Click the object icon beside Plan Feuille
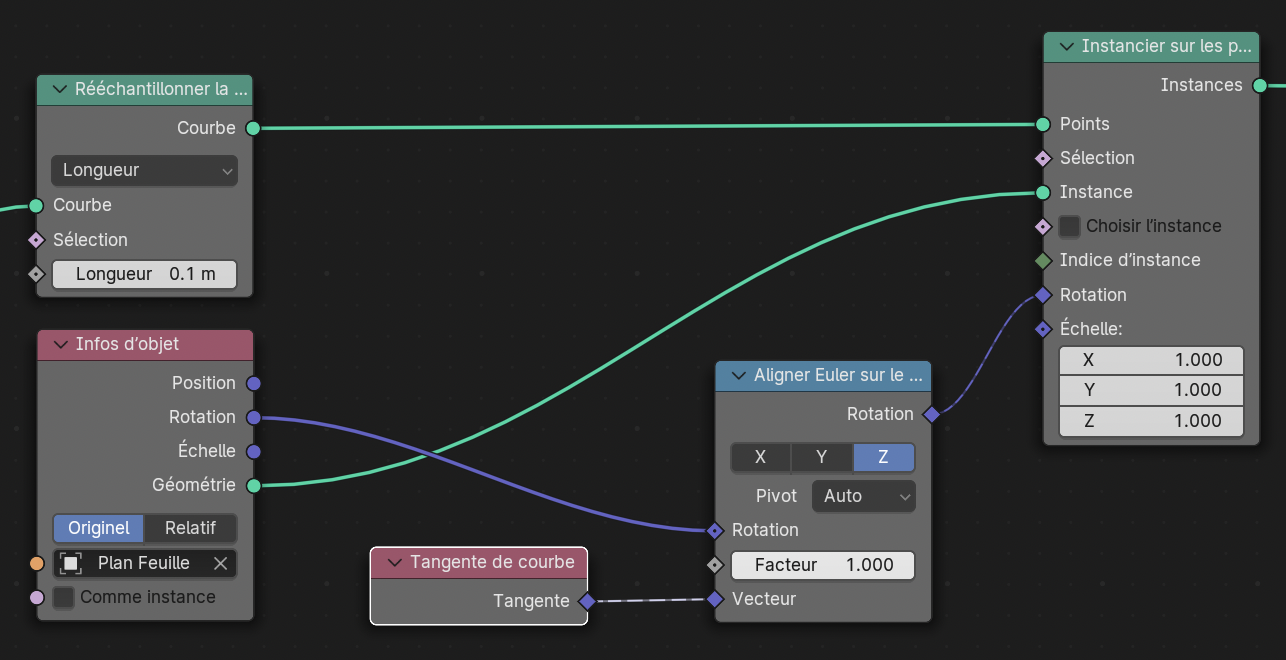 [71, 564]
